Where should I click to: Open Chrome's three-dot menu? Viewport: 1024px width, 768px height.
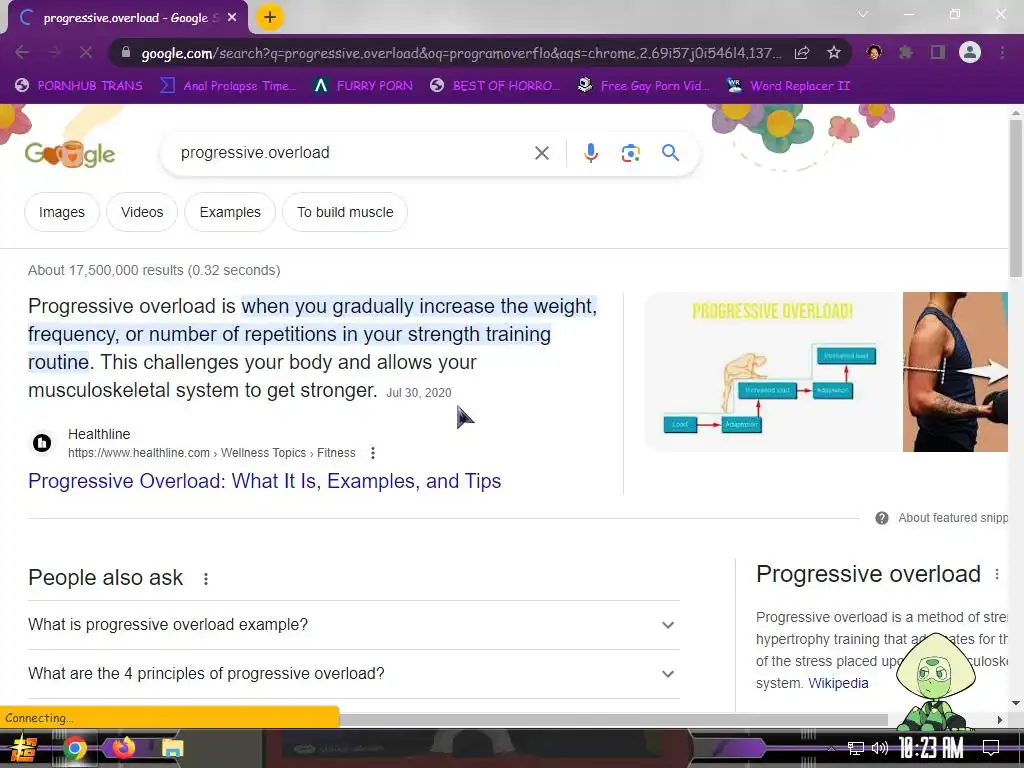[1002, 52]
